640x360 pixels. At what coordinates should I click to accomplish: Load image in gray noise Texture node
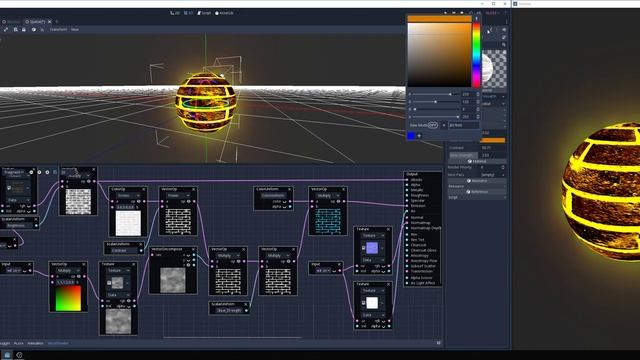pos(109,282)
